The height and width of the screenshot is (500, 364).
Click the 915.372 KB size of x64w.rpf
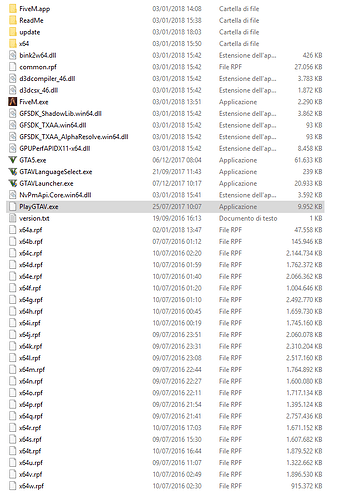[x=307, y=486]
